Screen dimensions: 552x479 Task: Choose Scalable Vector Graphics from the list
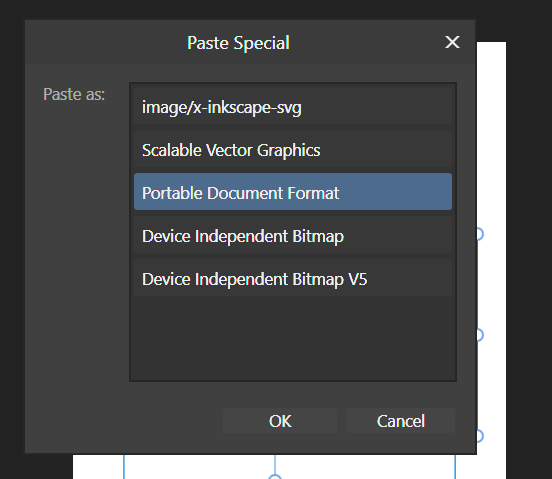[x=293, y=149]
